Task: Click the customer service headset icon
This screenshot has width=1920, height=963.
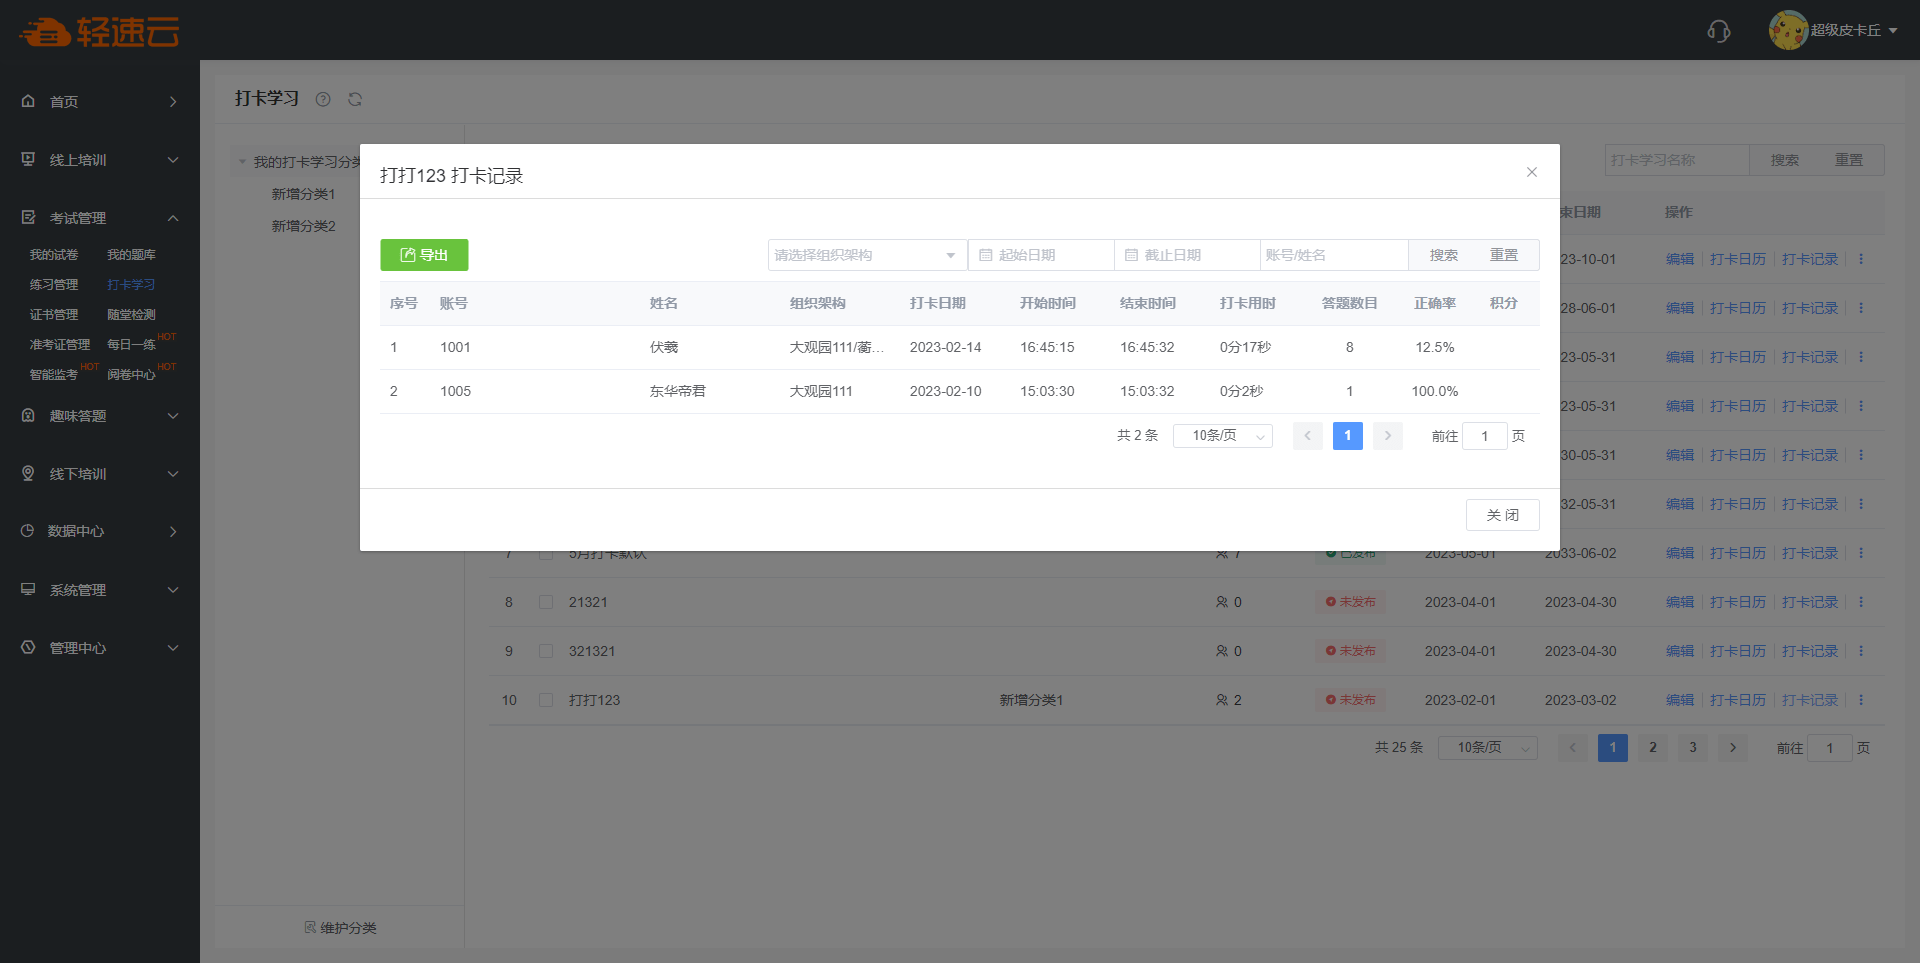Action: tap(1718, 31)
